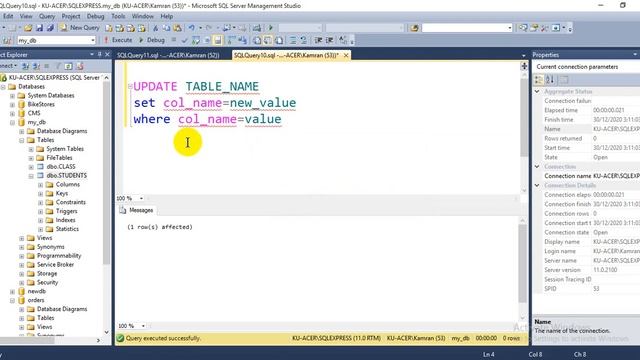Open the Query menu
This screenshot has width=640, height=360.
[47, 16]
